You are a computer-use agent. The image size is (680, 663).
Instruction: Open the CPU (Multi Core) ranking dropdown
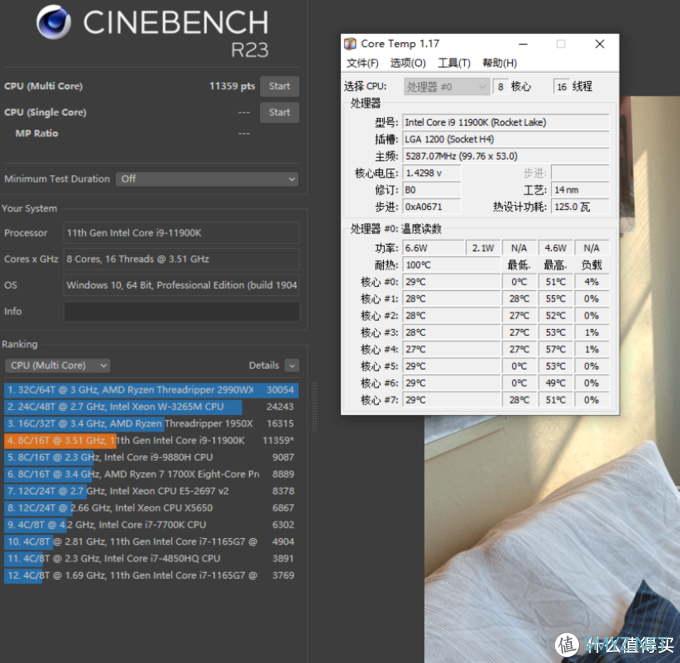(58, 366)
